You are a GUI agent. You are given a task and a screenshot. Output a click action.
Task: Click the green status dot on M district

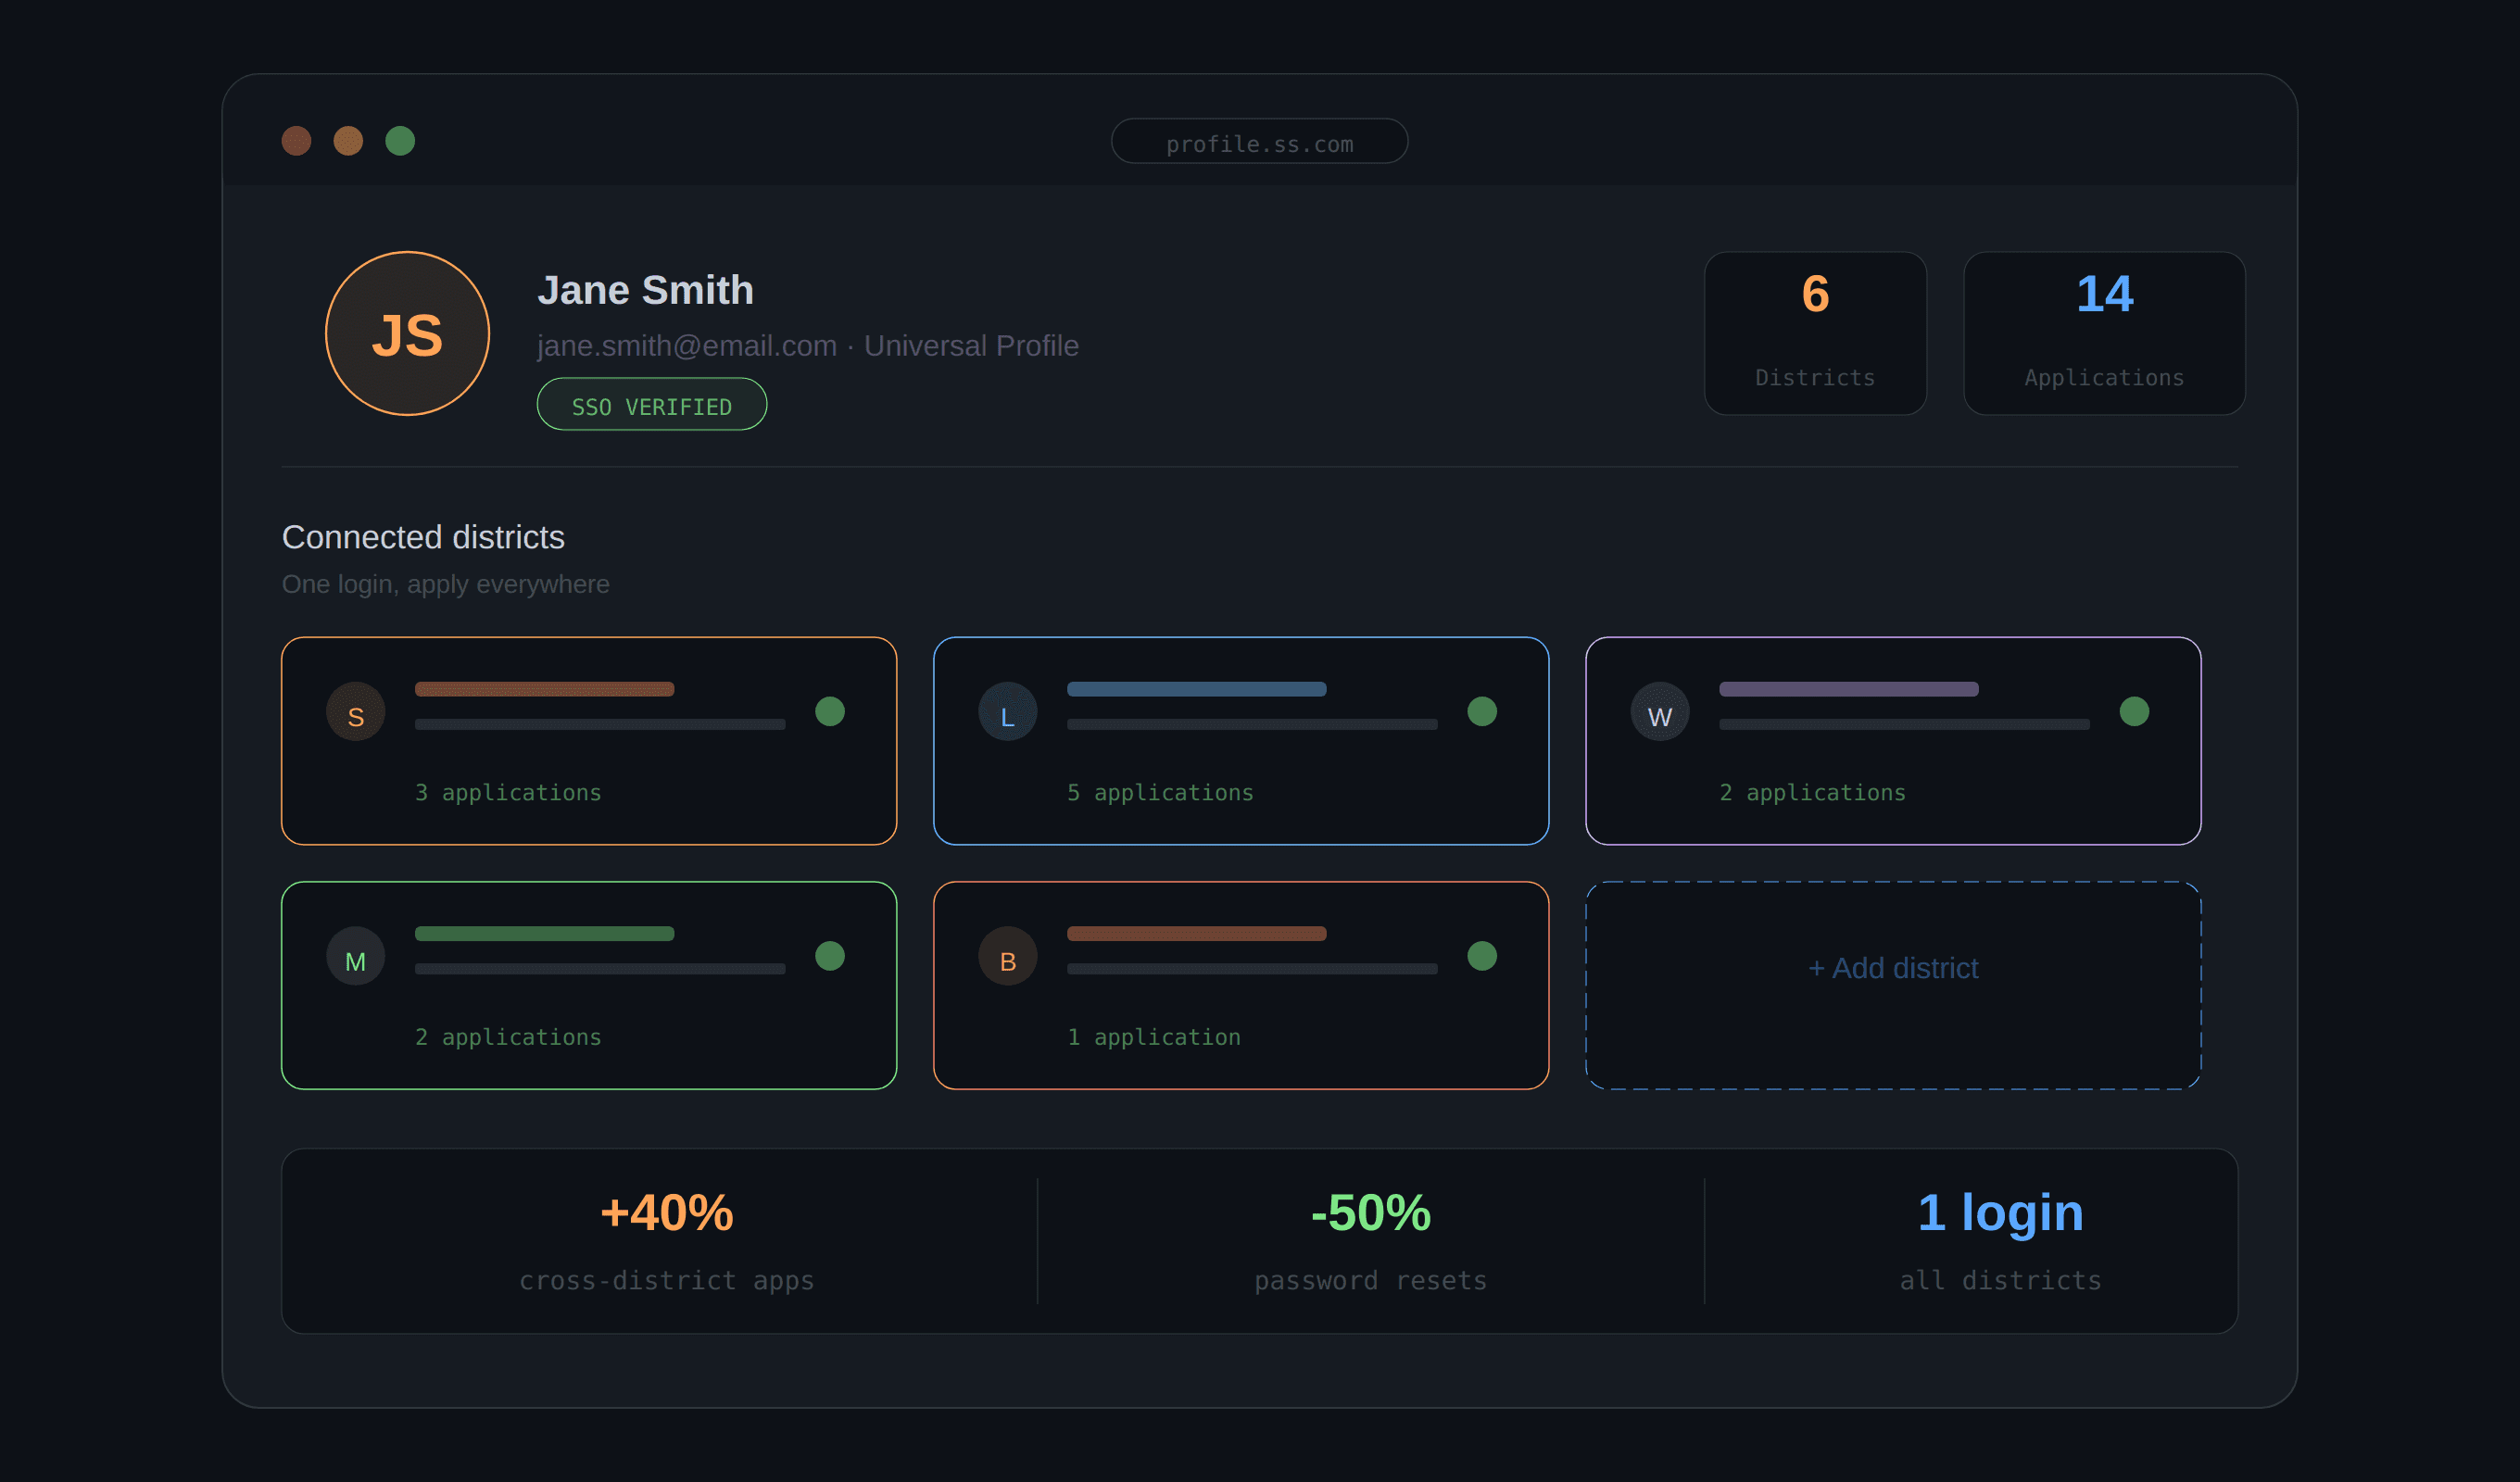click(x=829, y=956)
